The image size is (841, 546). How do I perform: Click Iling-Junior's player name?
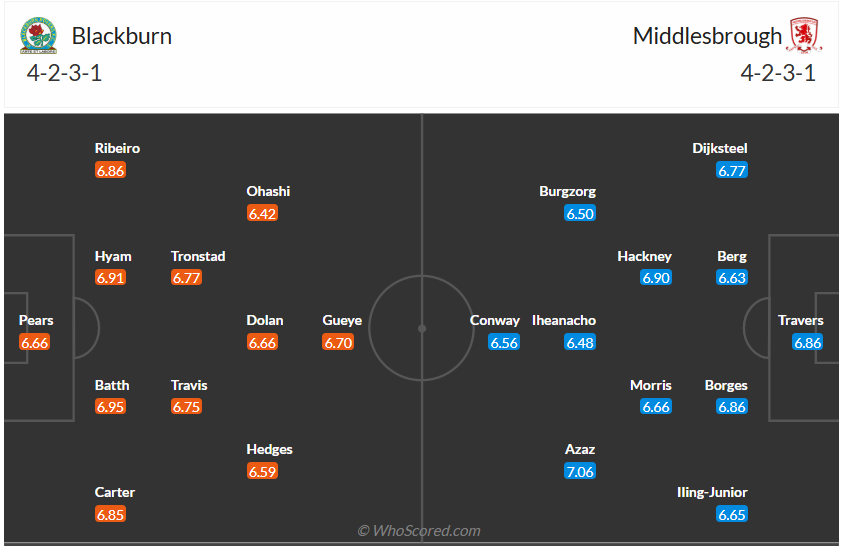tap(713, 492)
